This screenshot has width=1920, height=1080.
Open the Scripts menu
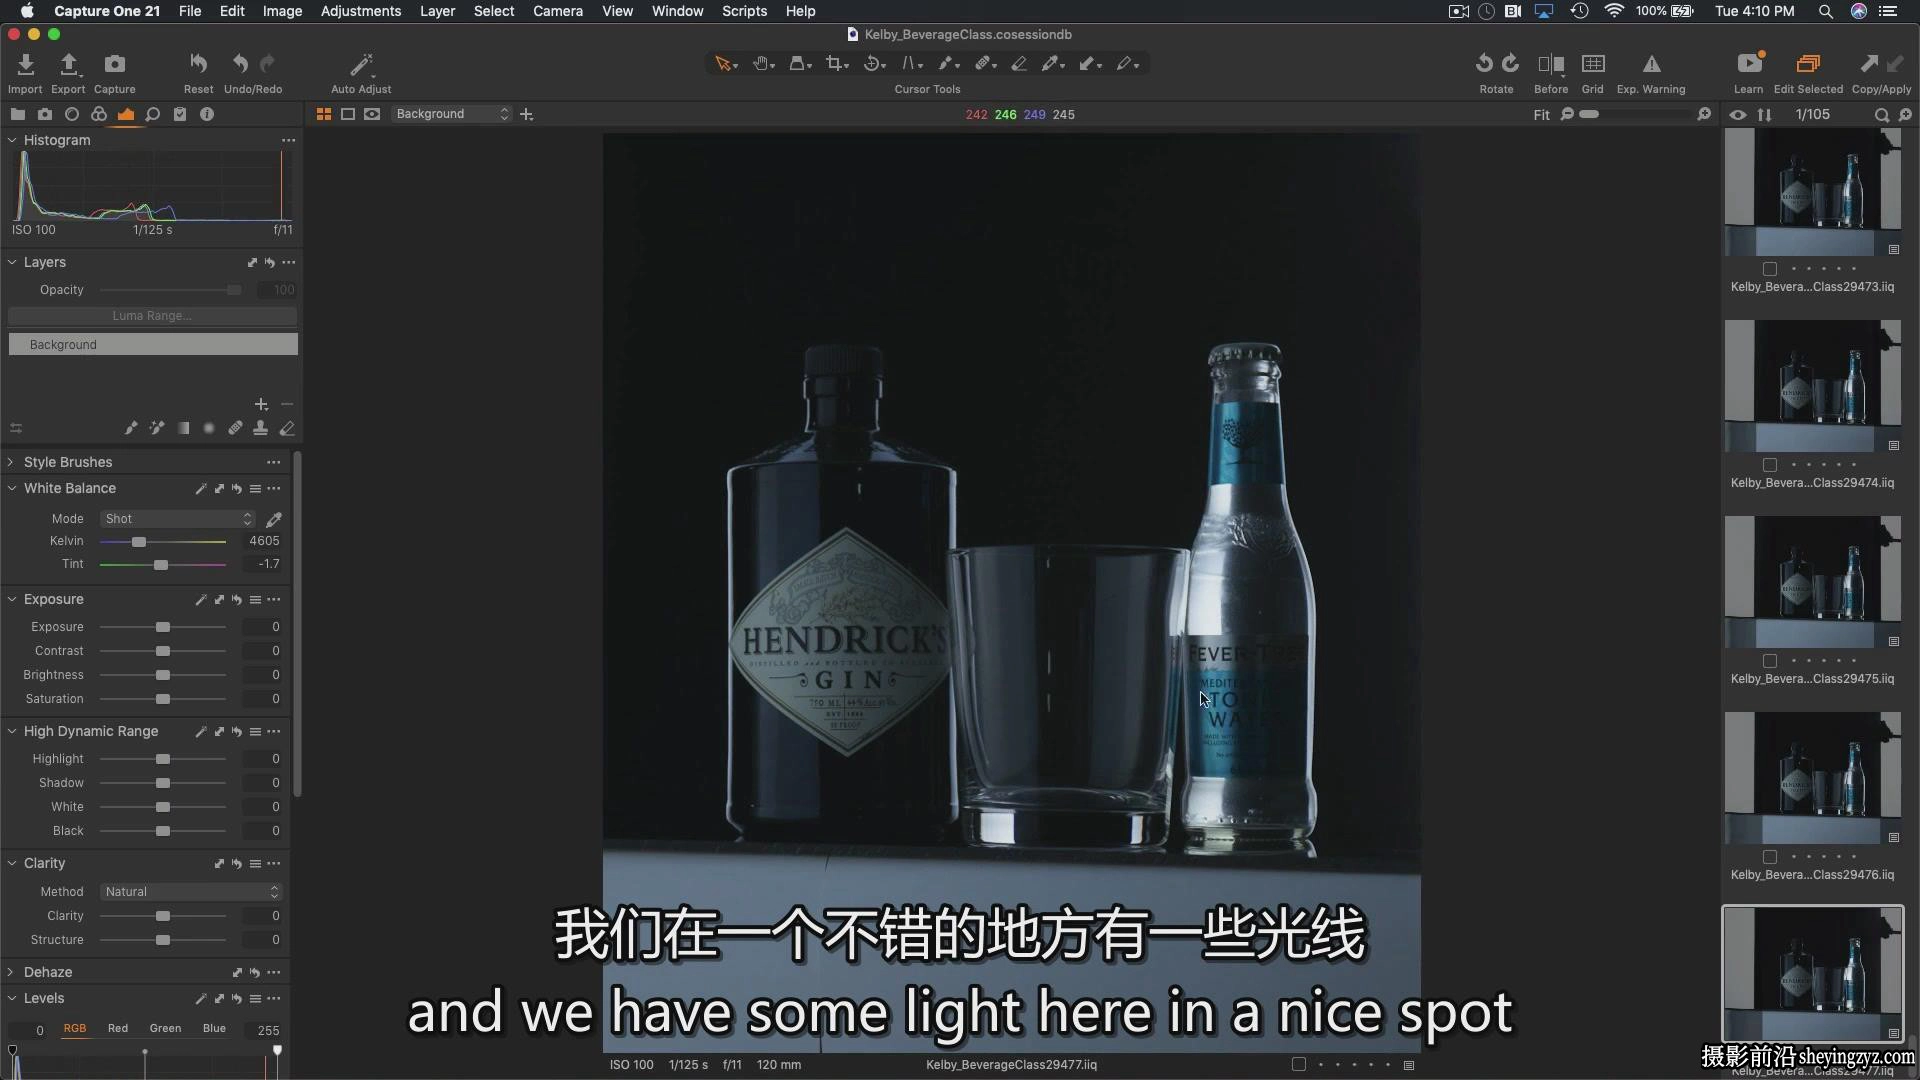tap(744, 11)
